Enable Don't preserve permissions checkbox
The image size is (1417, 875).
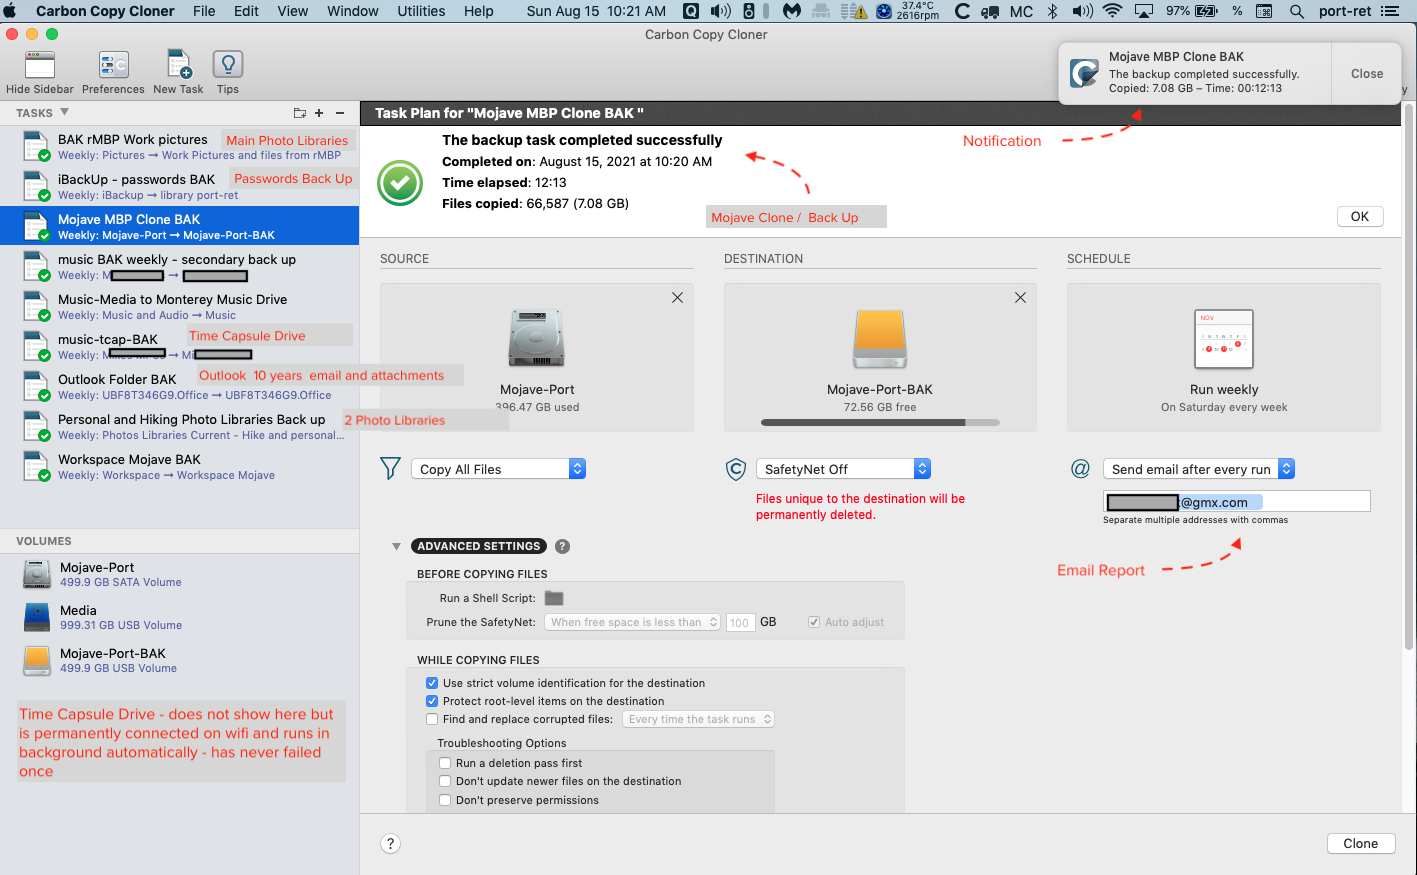click(445, 800)
